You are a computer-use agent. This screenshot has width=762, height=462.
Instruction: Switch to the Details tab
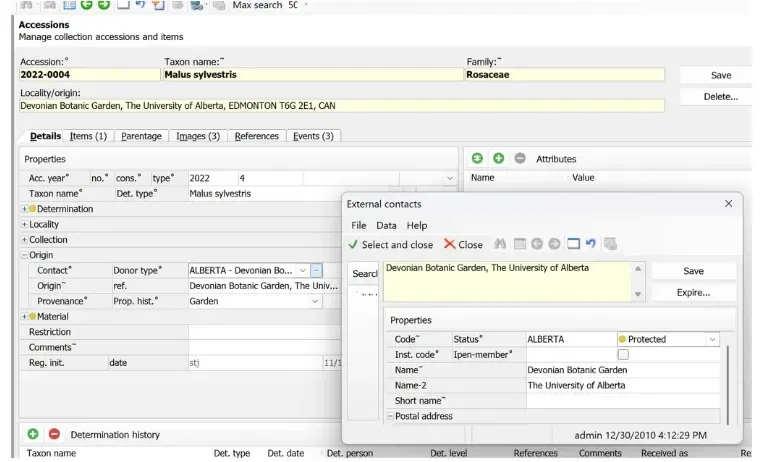tap(45, 136)
